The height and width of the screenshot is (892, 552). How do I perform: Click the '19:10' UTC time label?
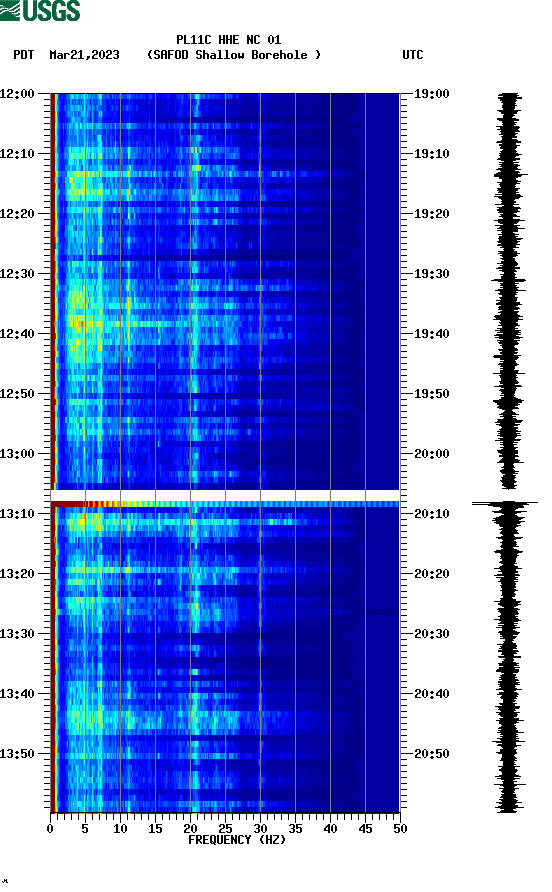(x=431, y=154)
